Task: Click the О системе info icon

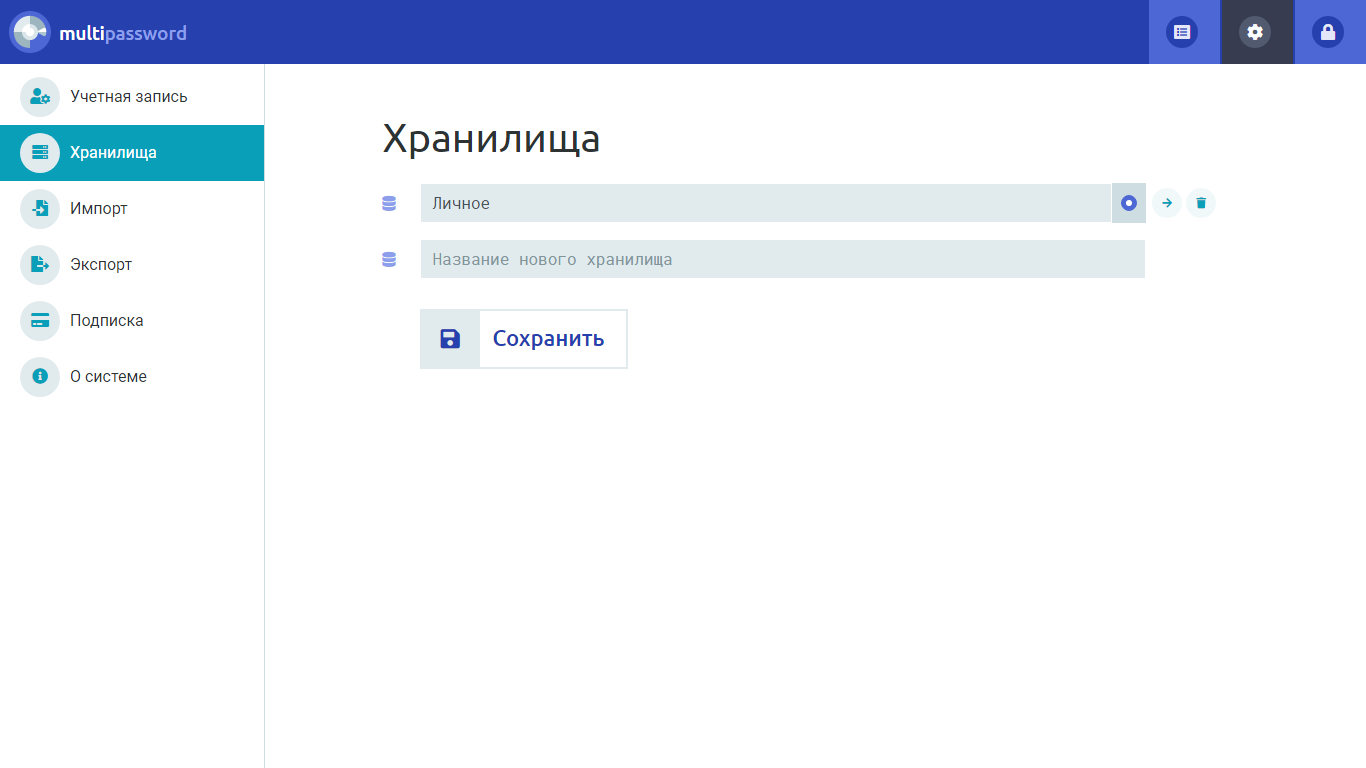Action: pos(40,377)
